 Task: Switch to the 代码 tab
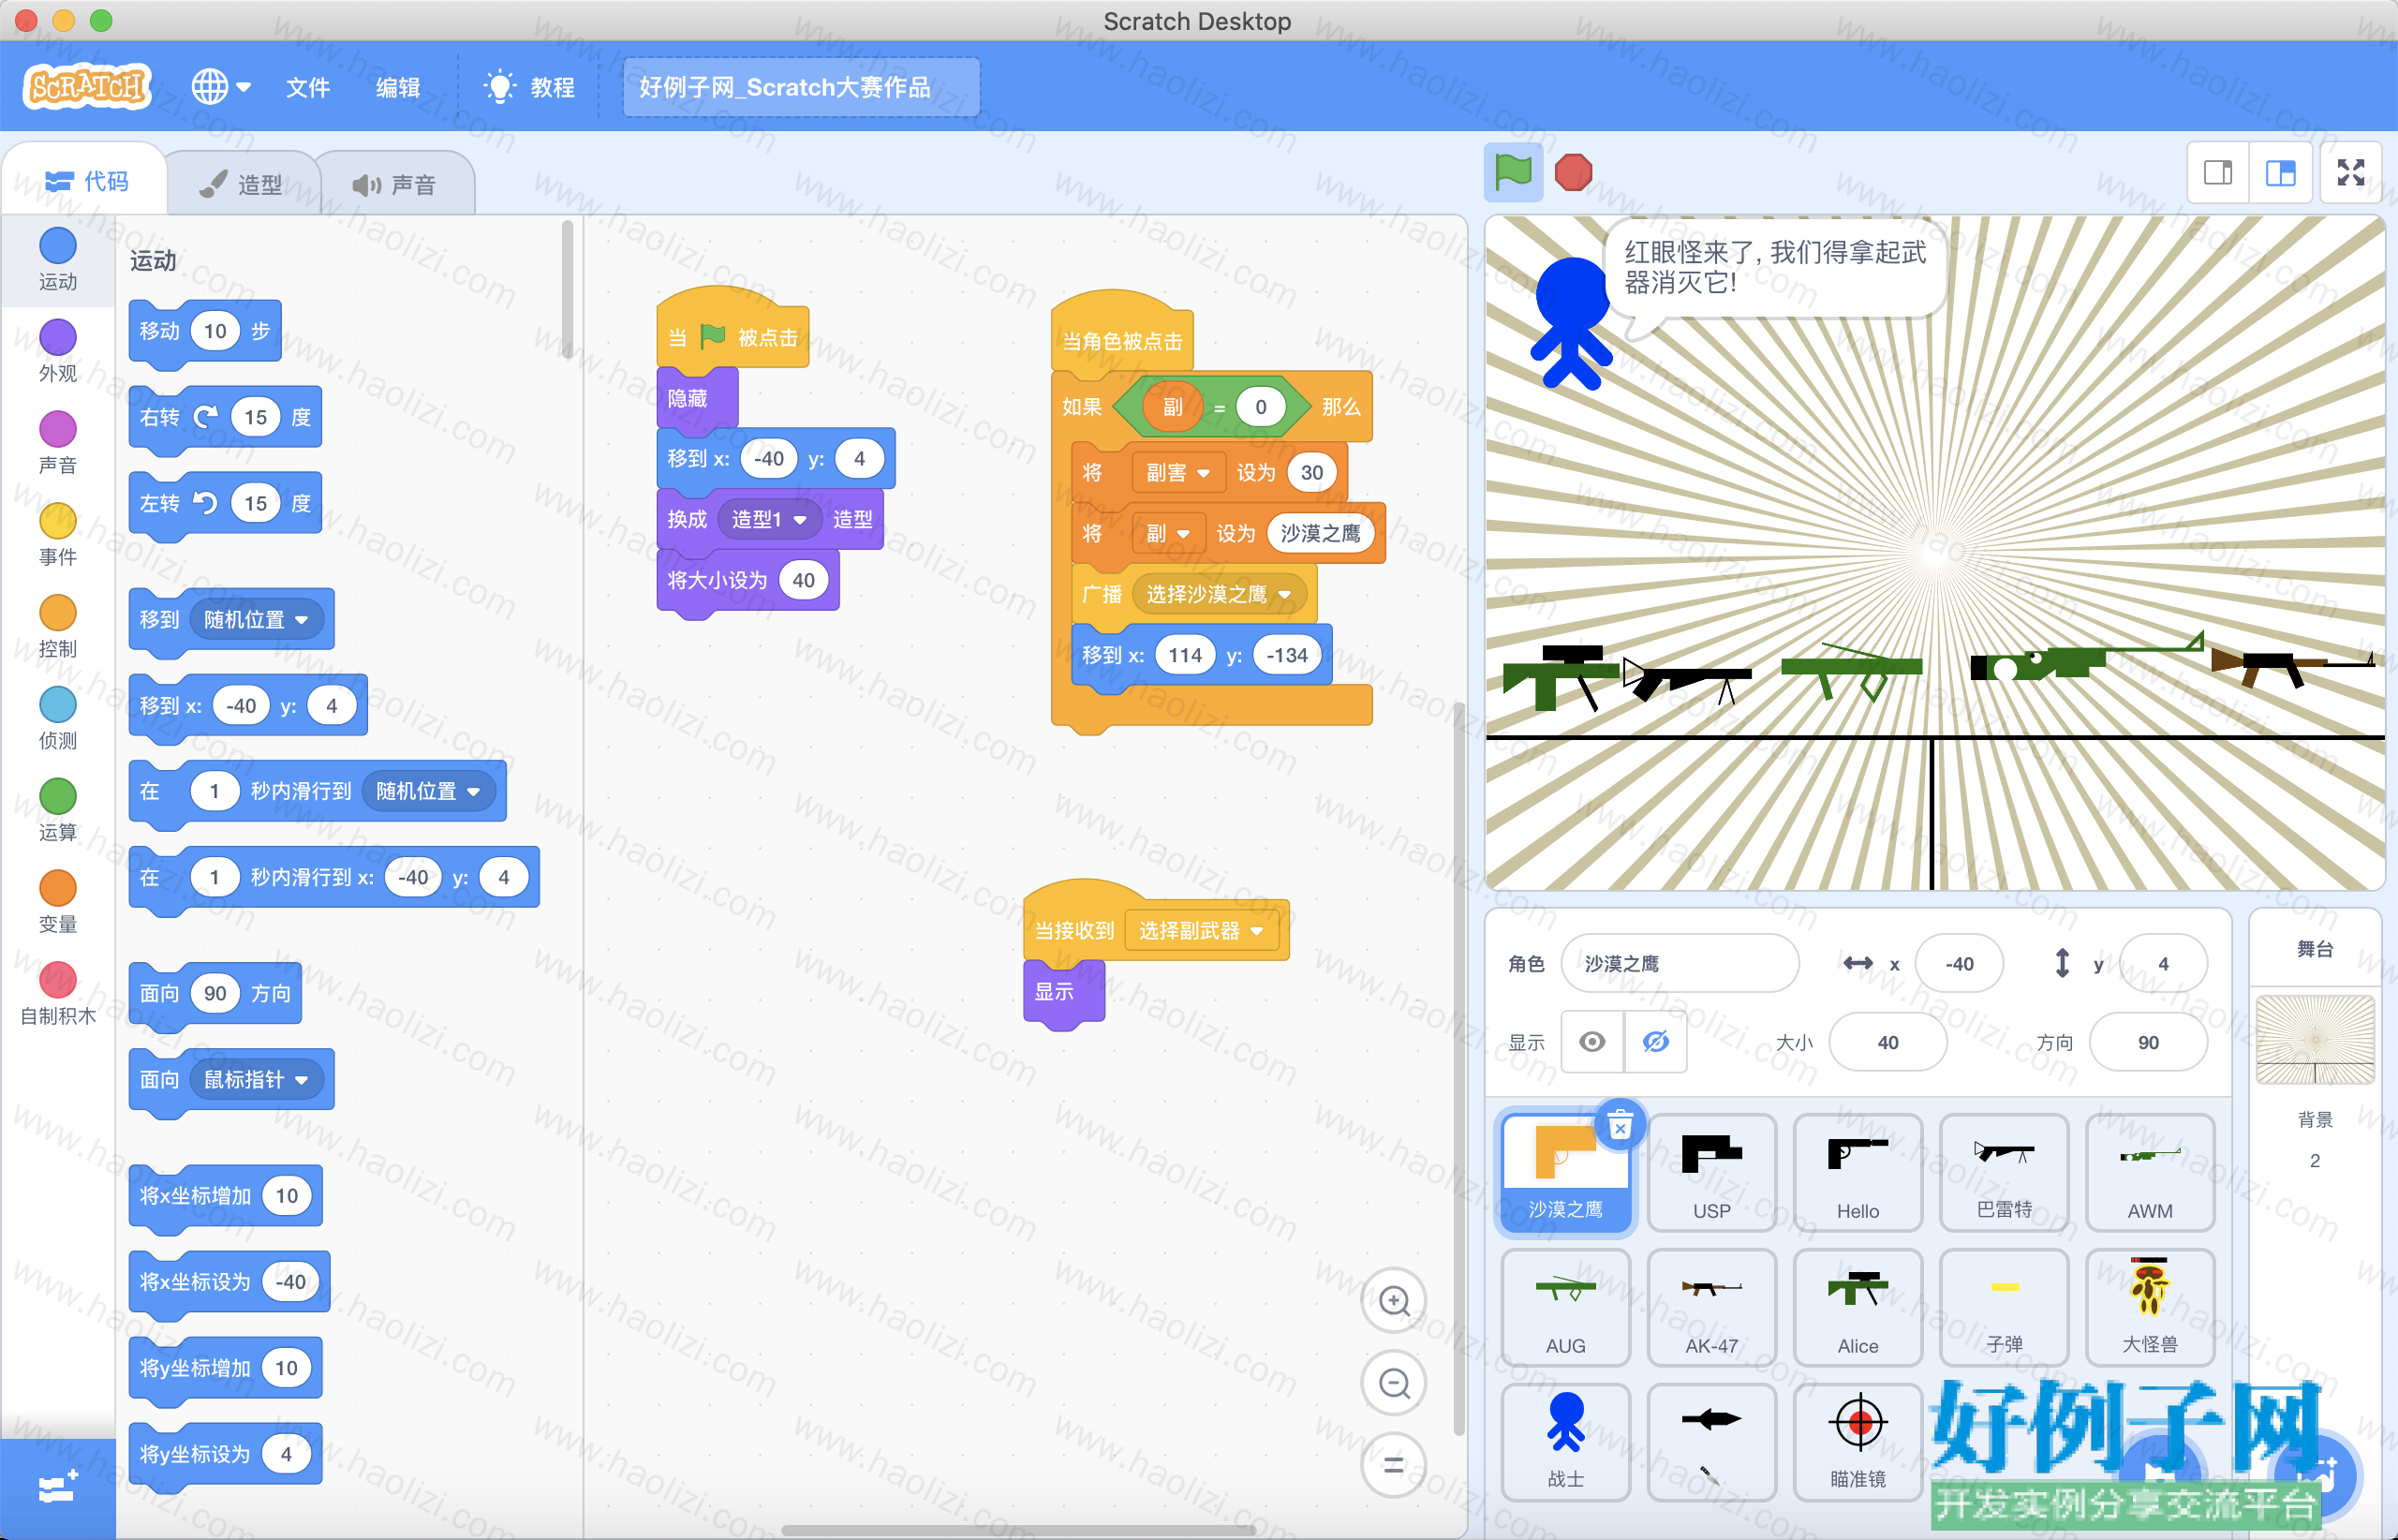[x=87, y=181]
